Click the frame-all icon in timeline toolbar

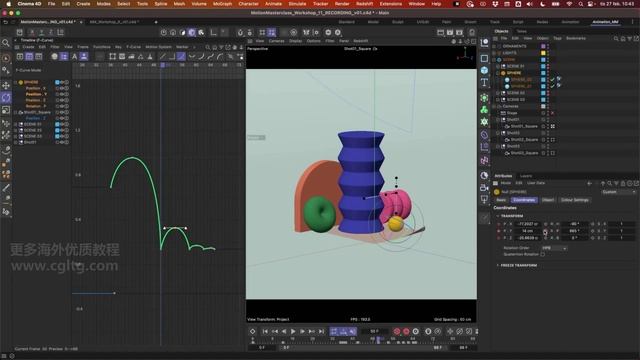(112, 57)
